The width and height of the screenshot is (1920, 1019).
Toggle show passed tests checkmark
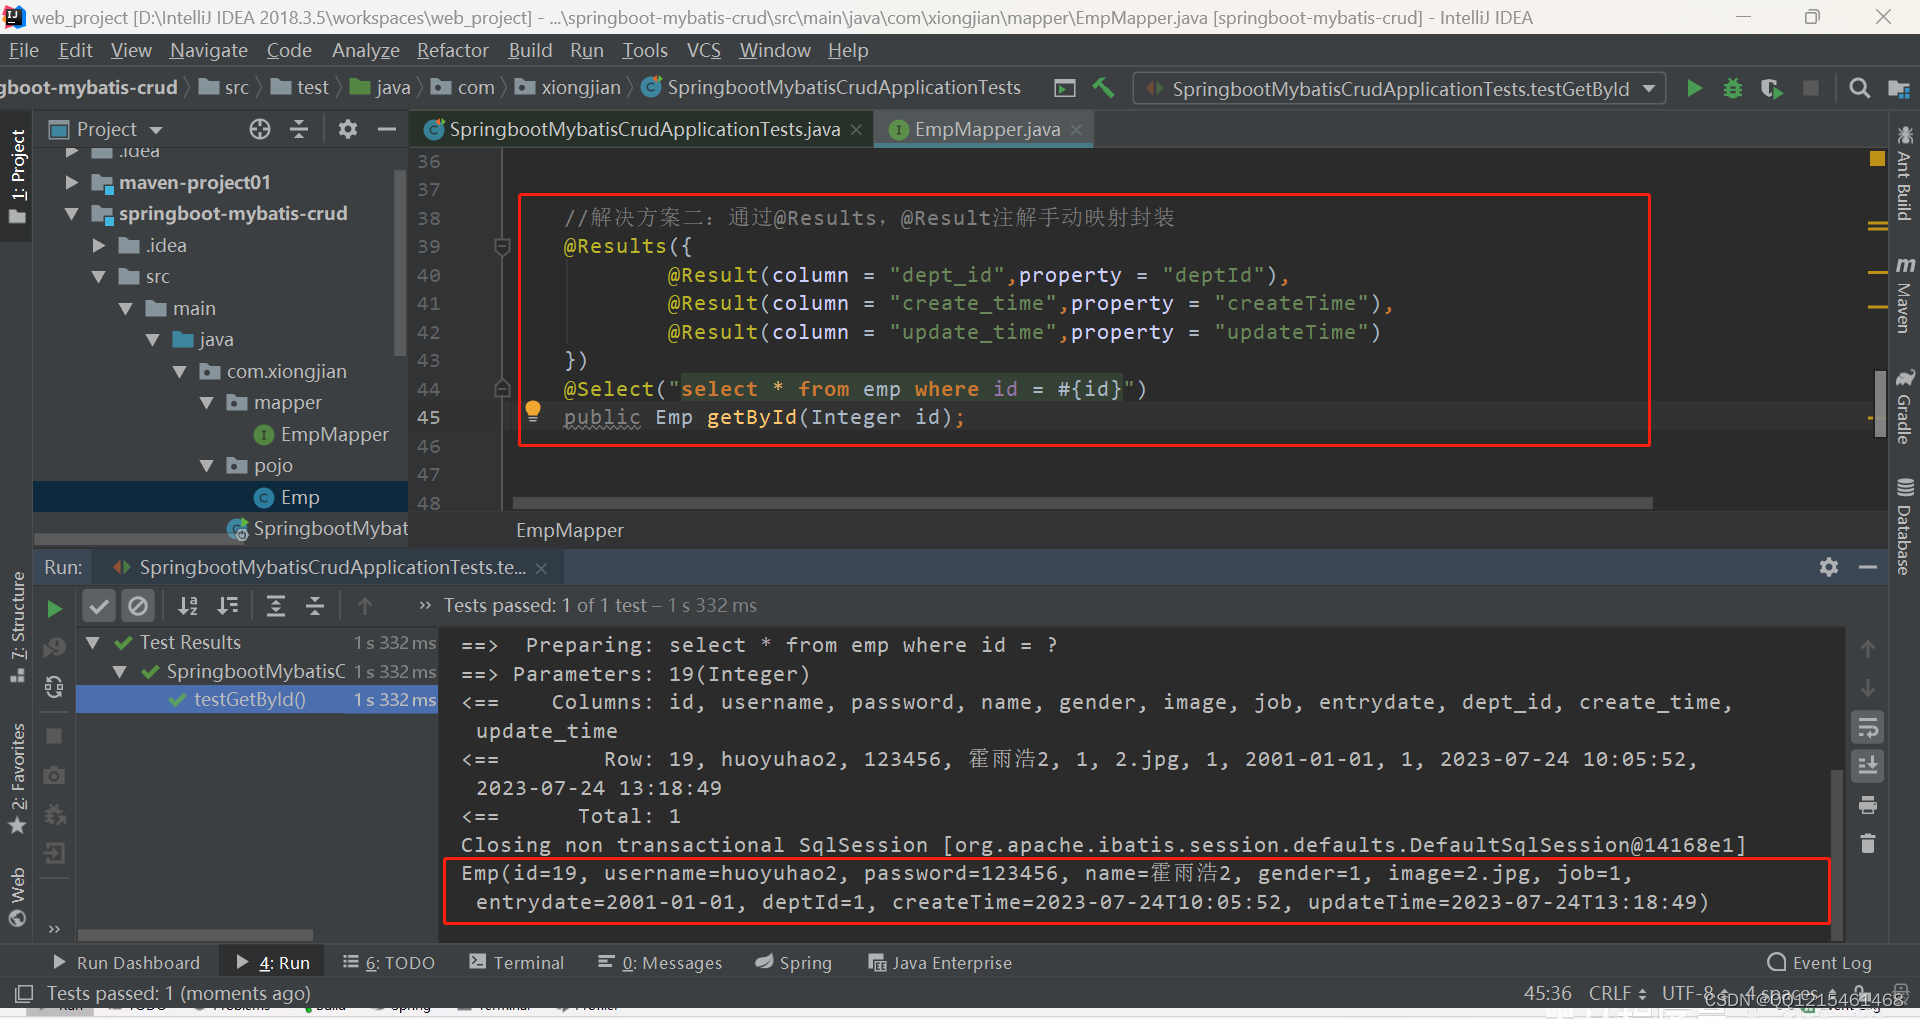98,605
